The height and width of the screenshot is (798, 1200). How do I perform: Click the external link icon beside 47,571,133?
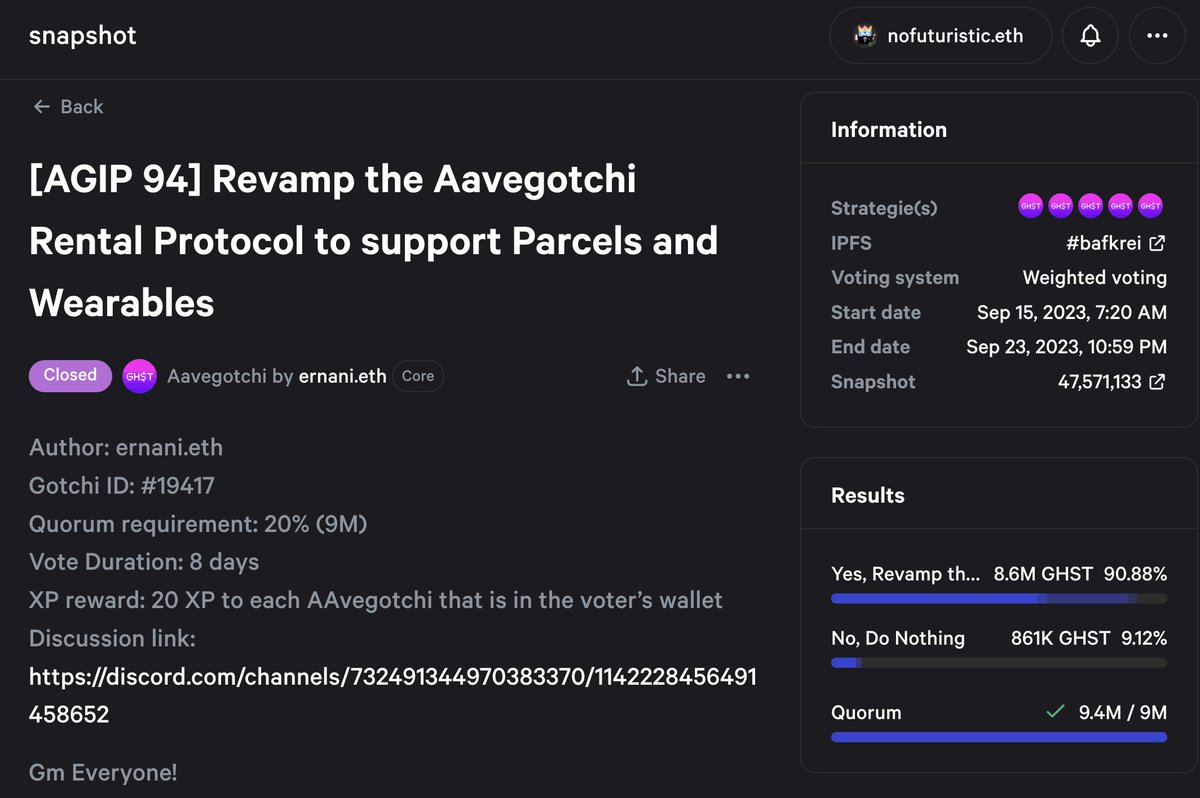(x=1157, y=381)
